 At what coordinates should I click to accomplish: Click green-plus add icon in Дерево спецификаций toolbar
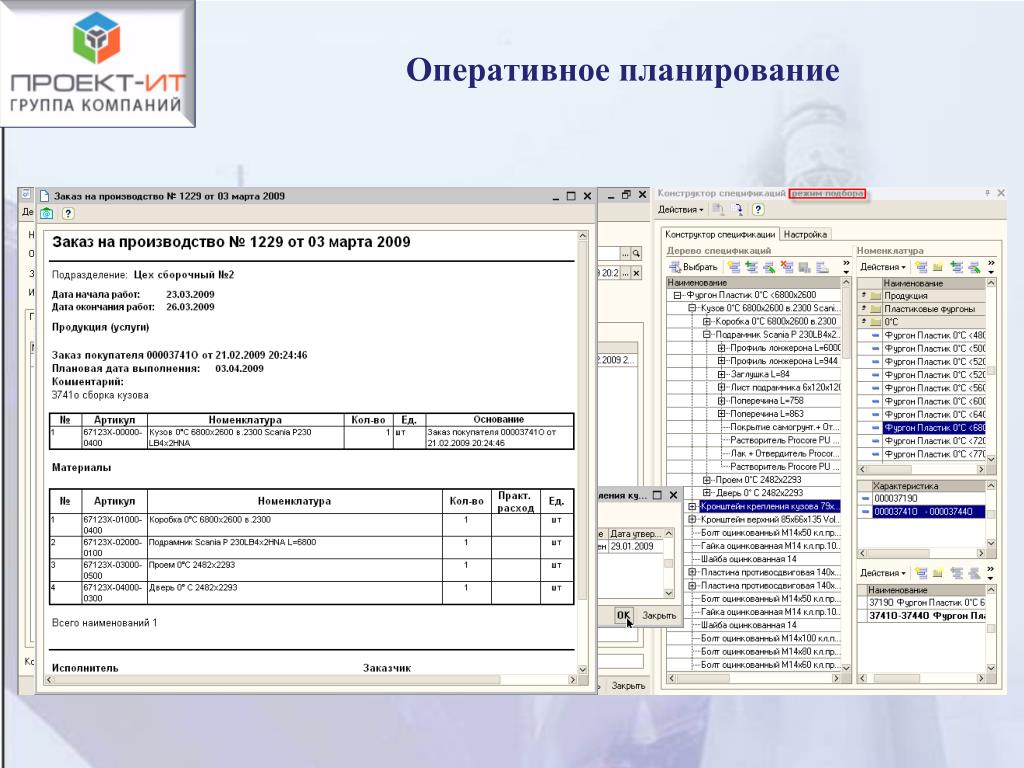point(752,267)
